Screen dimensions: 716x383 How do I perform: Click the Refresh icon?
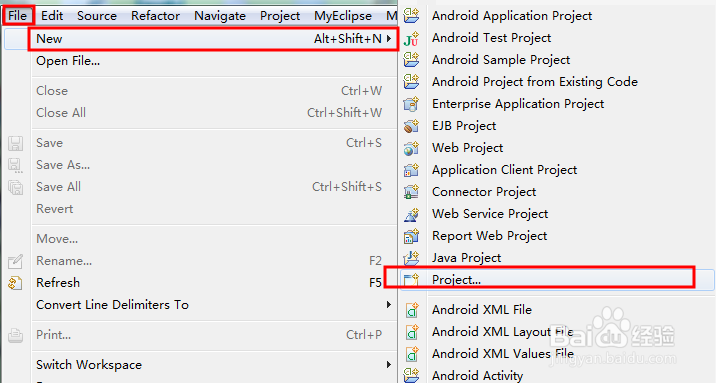(x=16, y=283)
